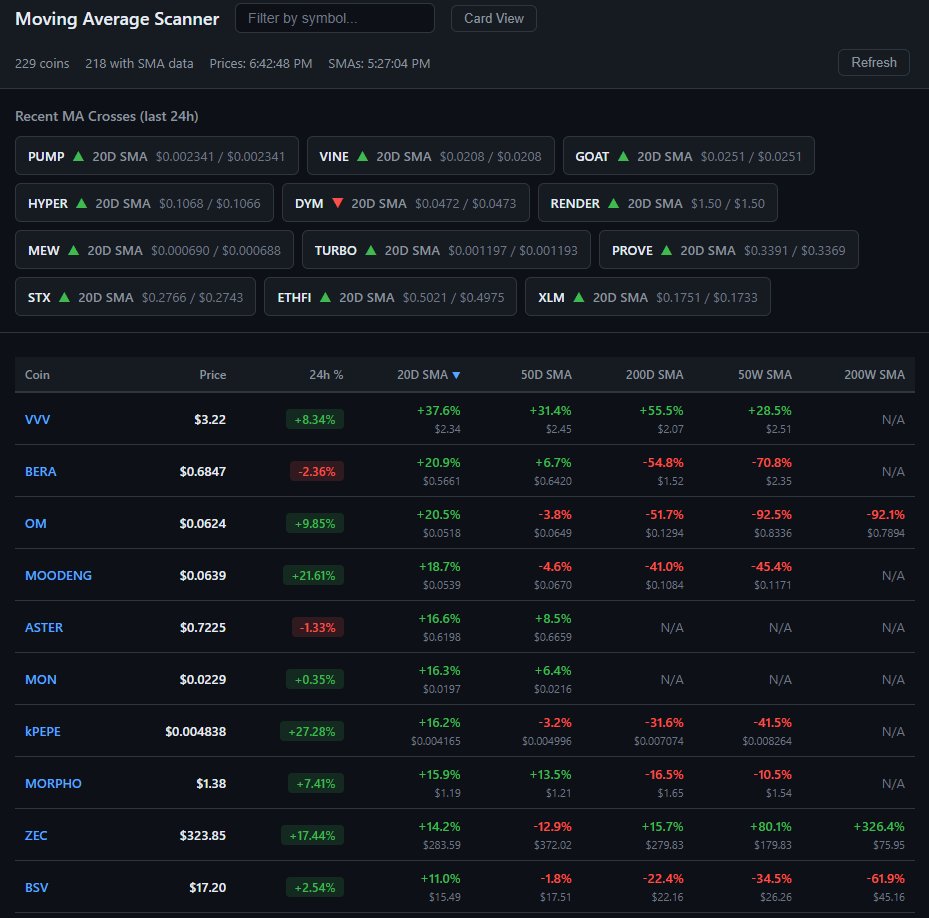Open the DYM 20D SMA cross card
Screen dimensions: 929x918
point(406,203)
